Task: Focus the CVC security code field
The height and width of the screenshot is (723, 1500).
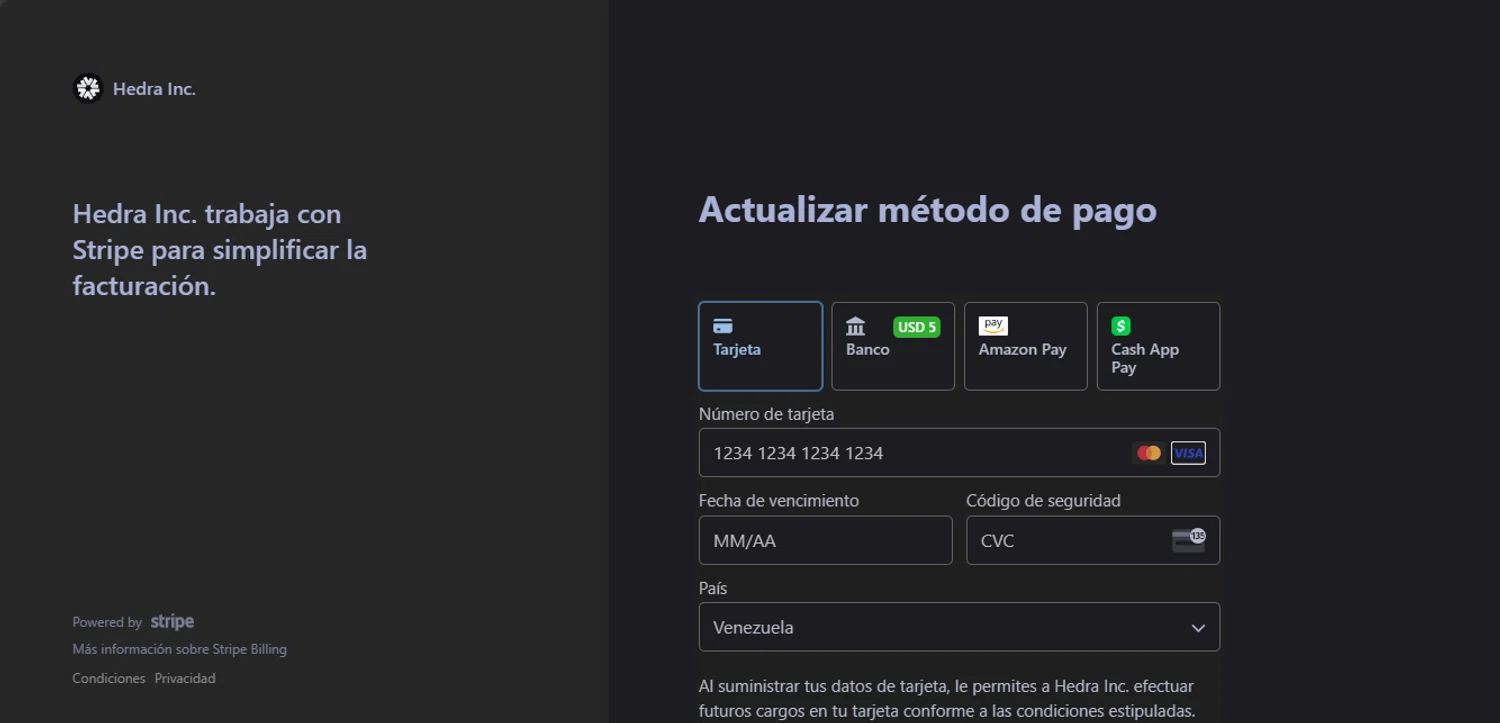Action: [1093, 540]
